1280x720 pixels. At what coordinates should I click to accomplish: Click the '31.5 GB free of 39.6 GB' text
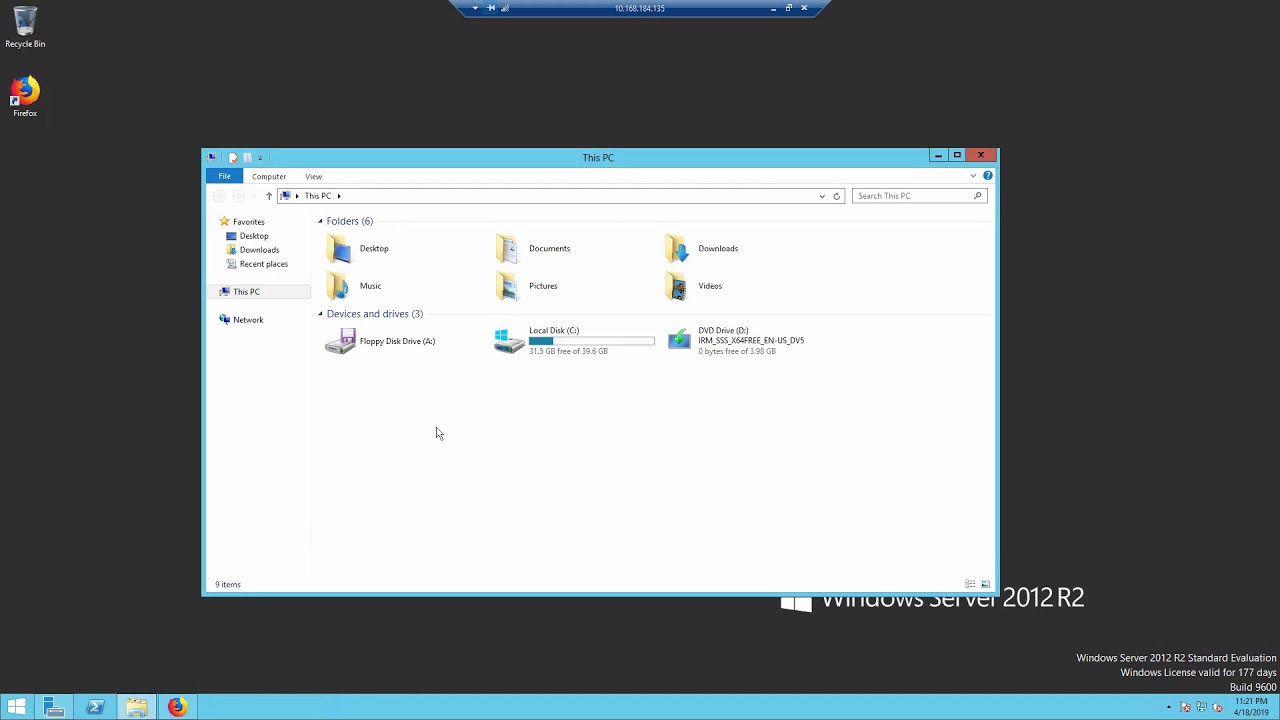click(x=568, y=351)
